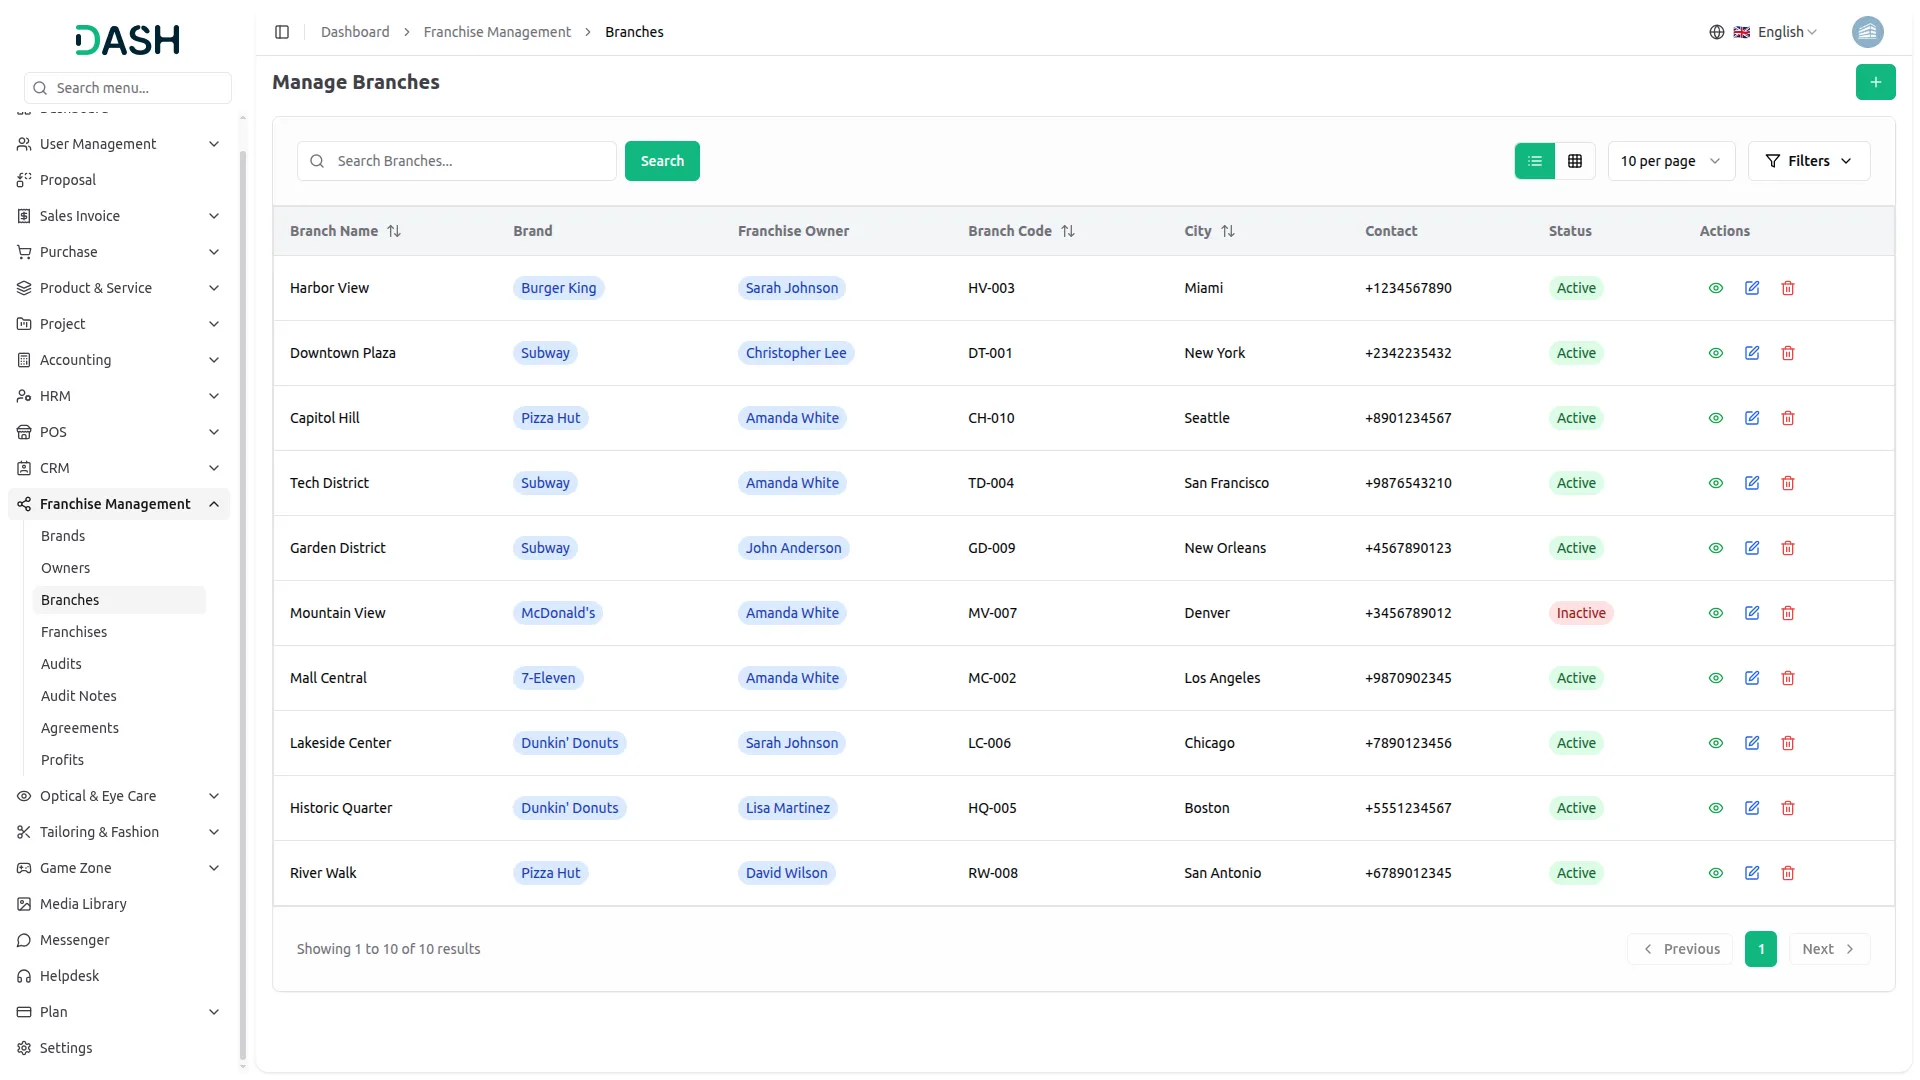Delete the Historic Quarter branch
The width and height of the screenshot is (1920, 1080).
coord(1788,808)
